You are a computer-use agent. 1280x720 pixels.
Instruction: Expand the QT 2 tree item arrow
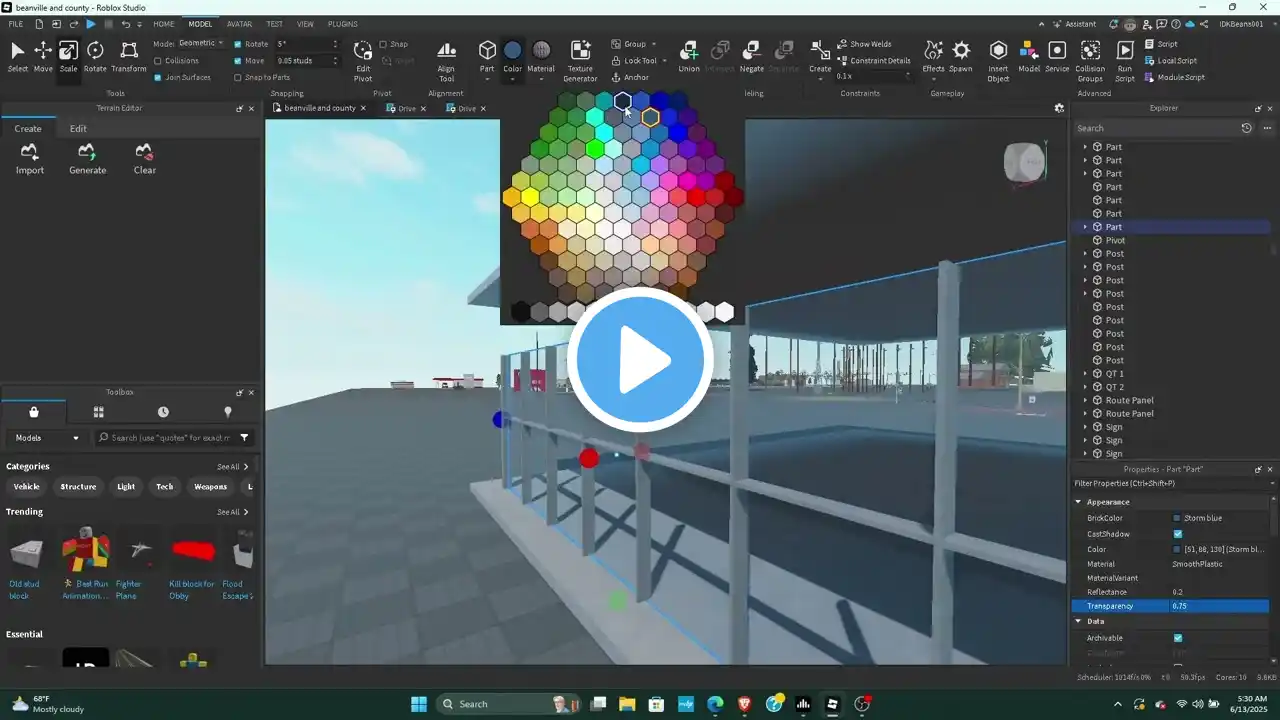click(1085, 387)
